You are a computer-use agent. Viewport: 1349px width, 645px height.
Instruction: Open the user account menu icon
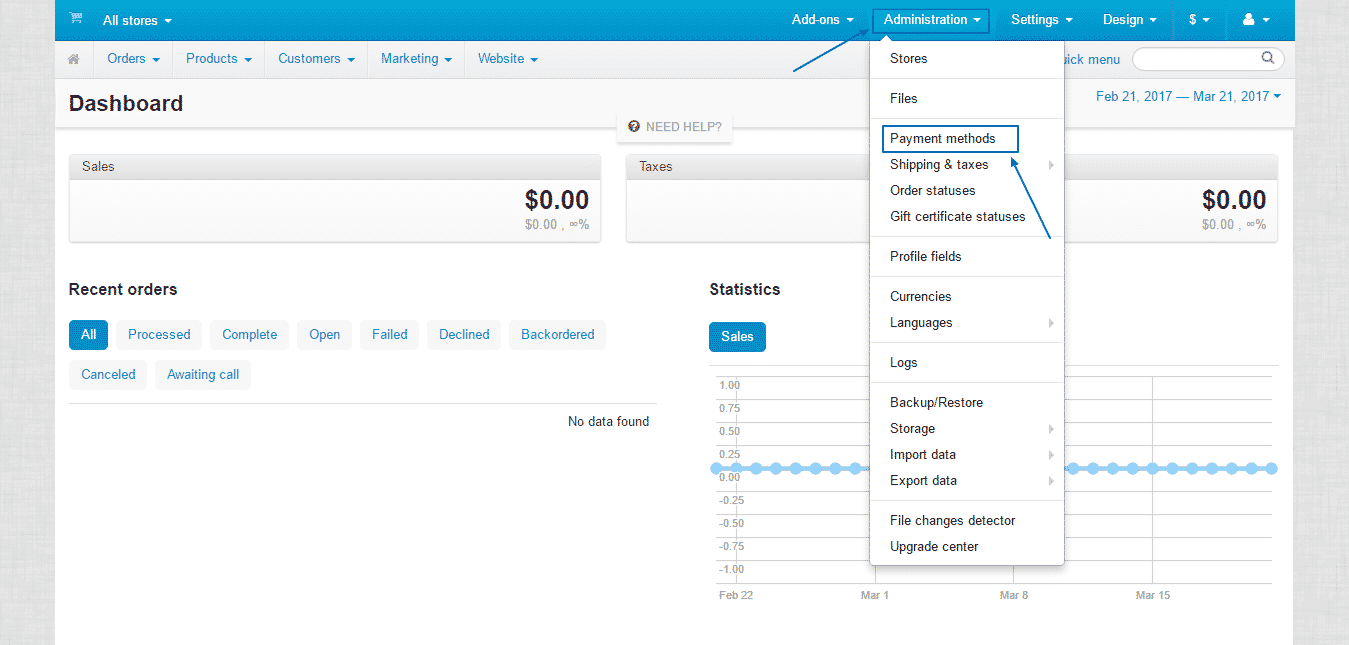click(1255, 18)
